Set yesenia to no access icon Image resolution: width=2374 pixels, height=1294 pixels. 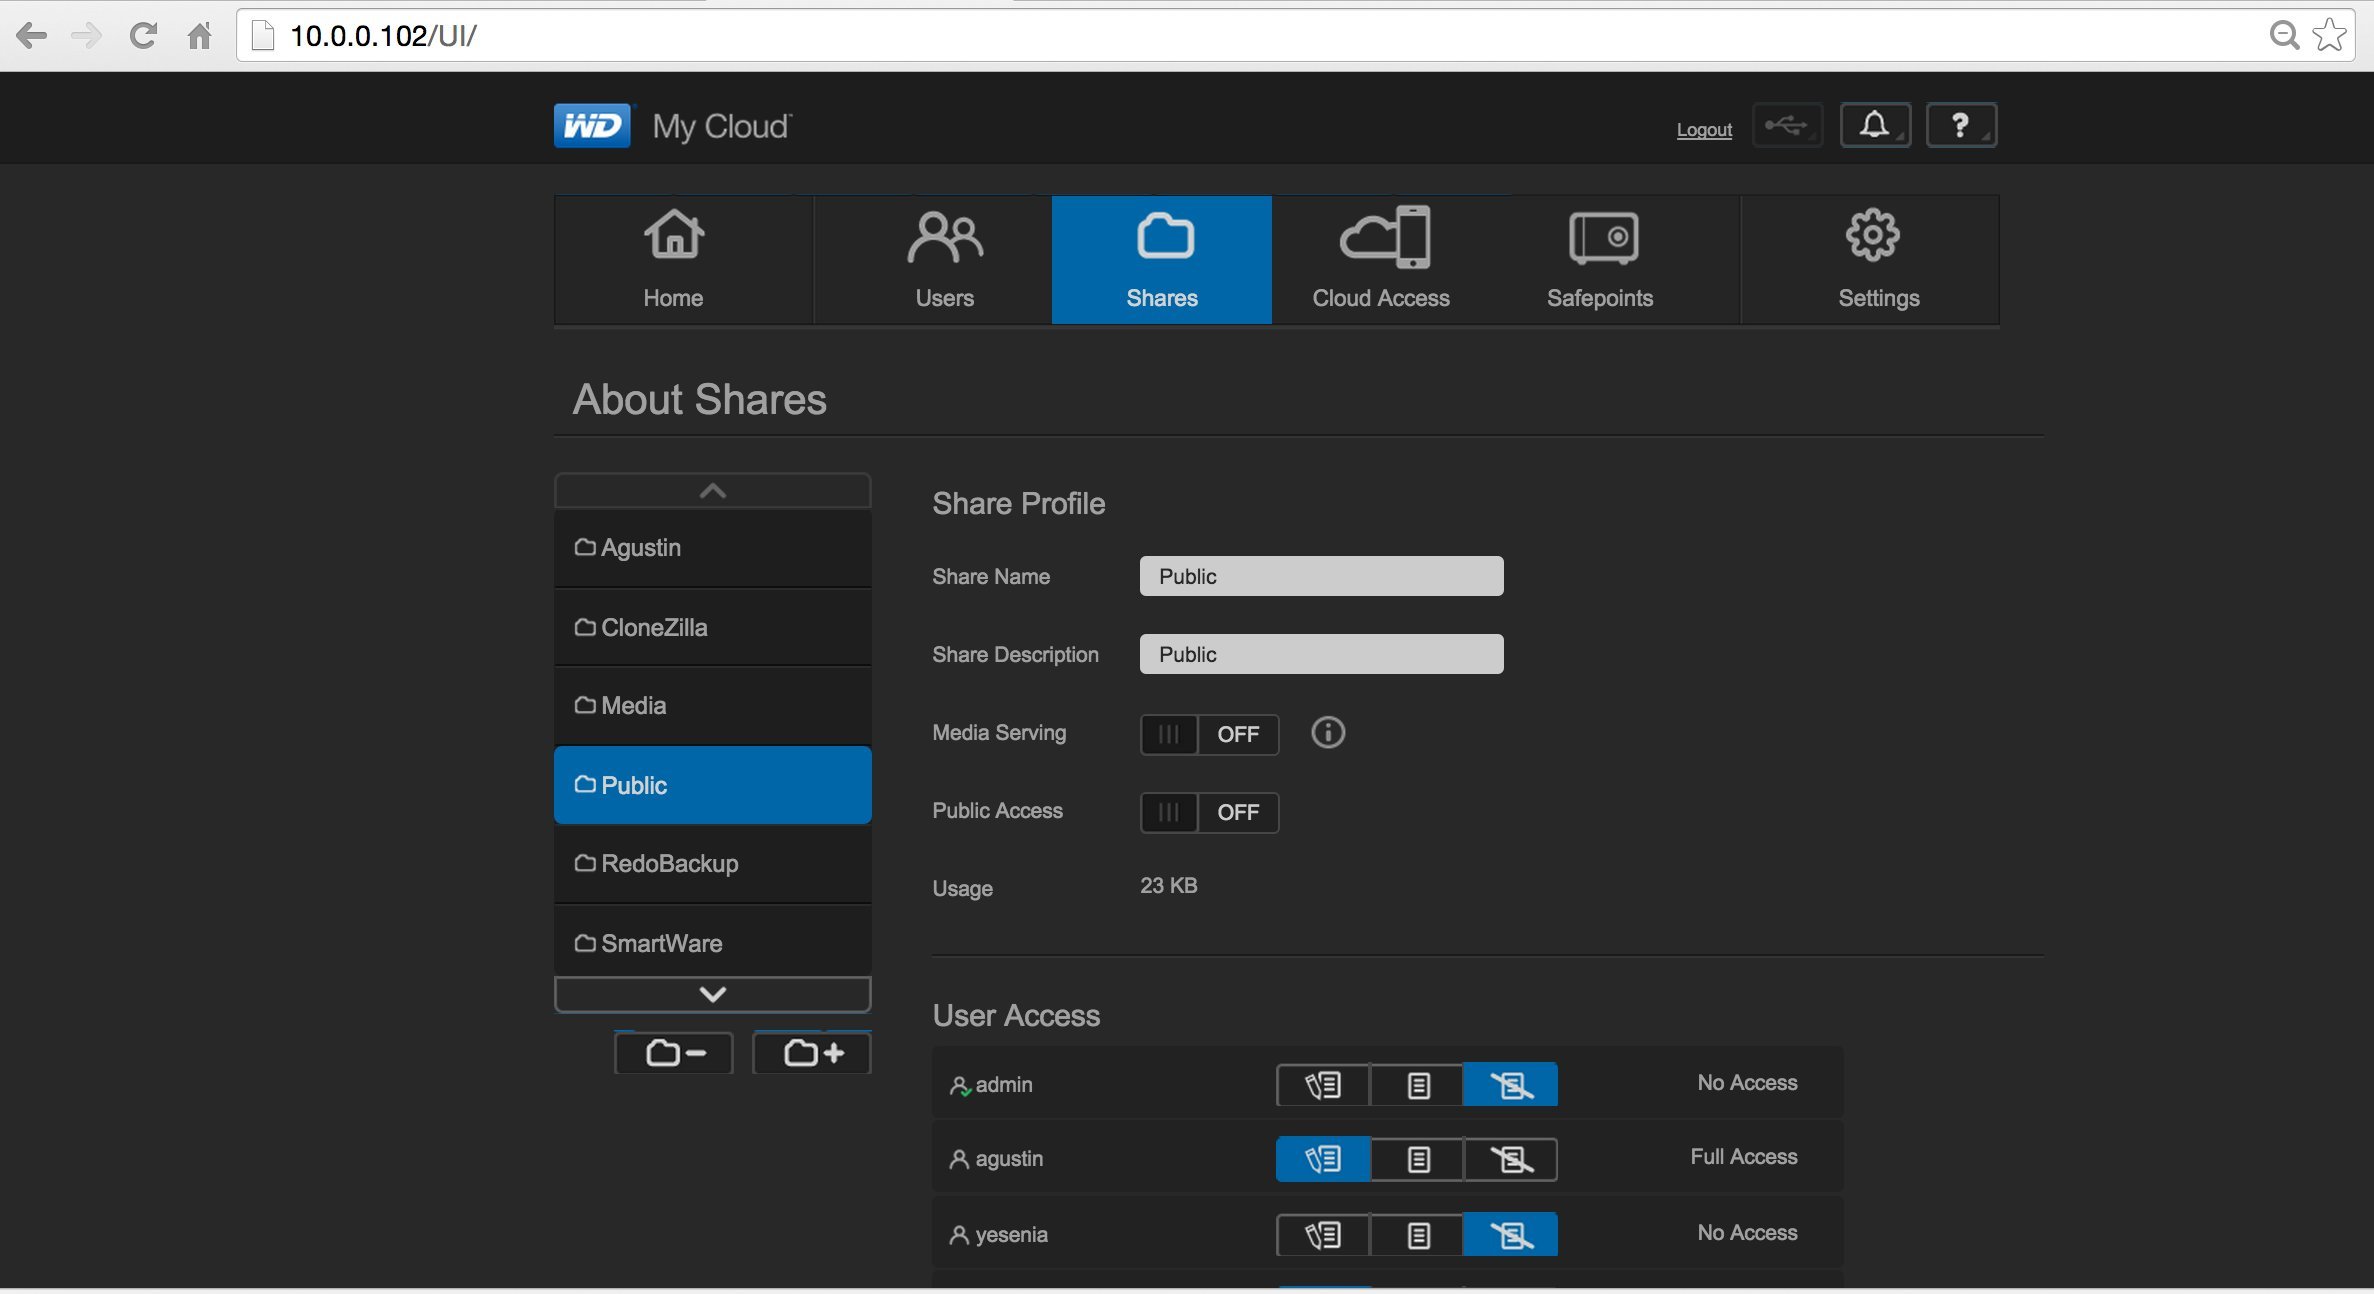tap(1510, 1235)
